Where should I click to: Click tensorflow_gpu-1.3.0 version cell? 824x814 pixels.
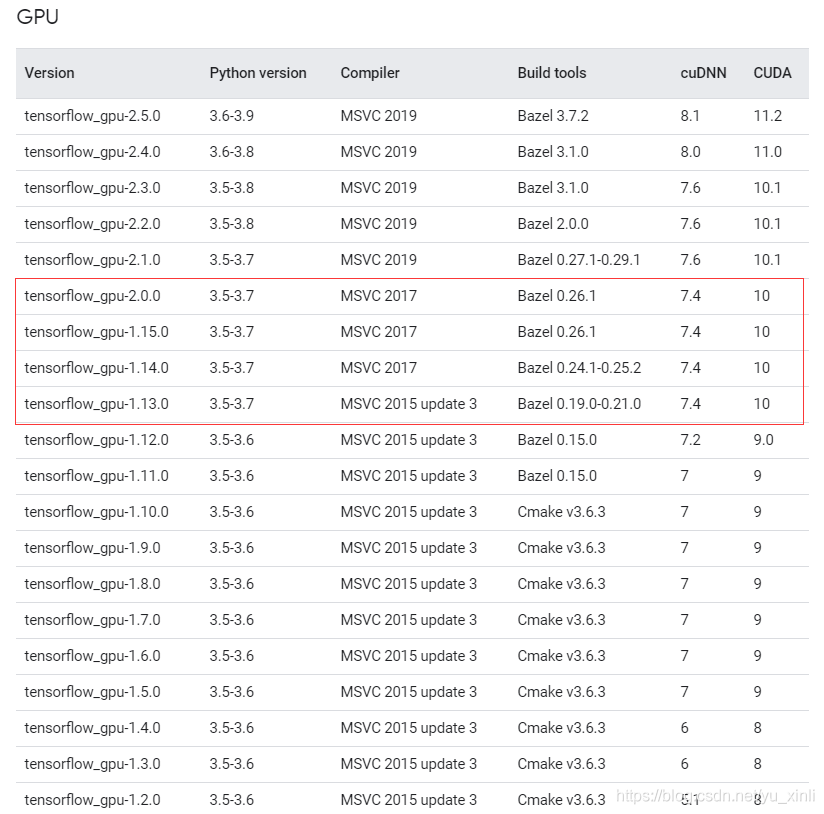click(x=92, y=764)
